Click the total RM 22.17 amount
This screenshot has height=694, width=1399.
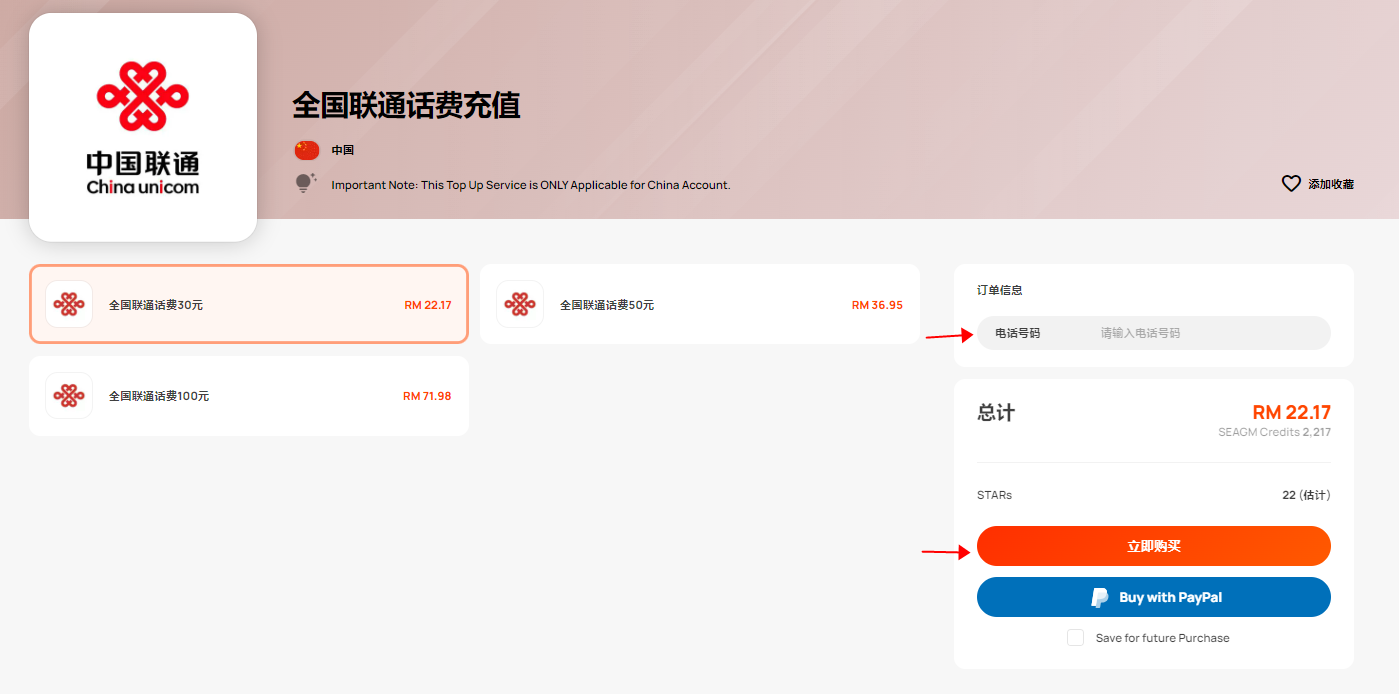[1291, 412]
